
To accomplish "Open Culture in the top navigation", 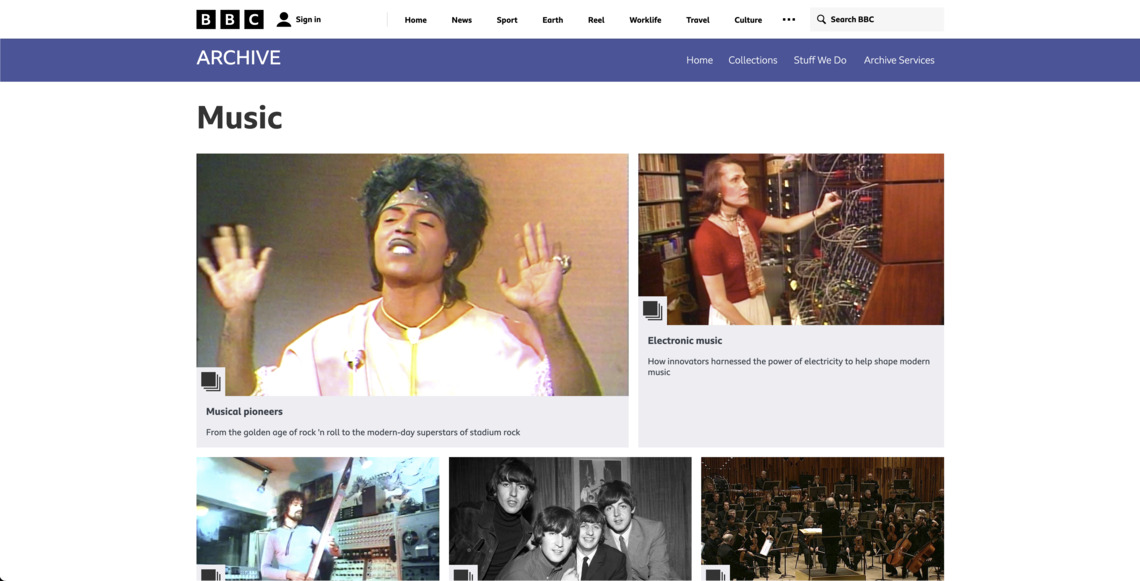I will (x=748, y=20).
